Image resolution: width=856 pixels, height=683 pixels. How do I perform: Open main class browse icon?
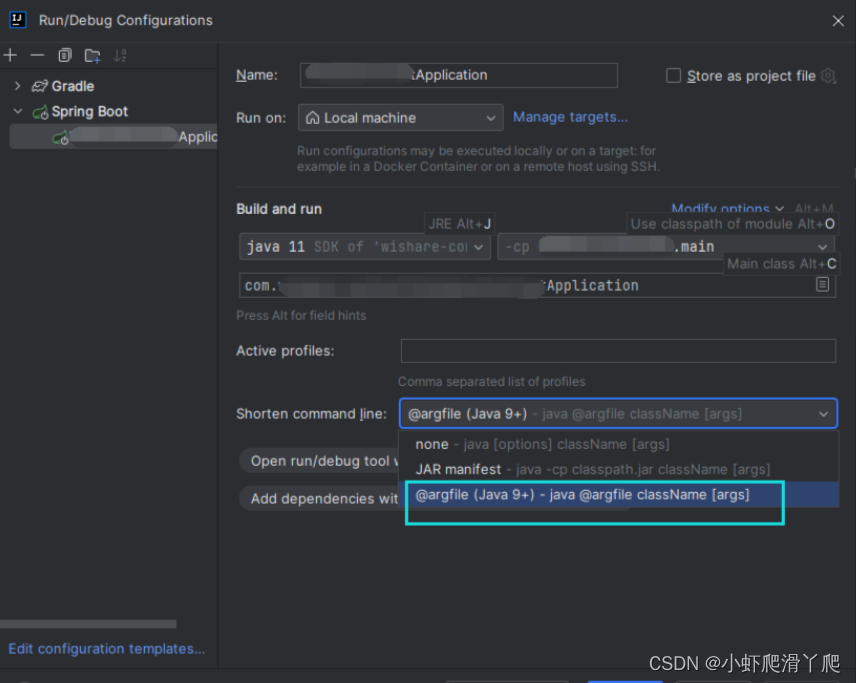822,284
